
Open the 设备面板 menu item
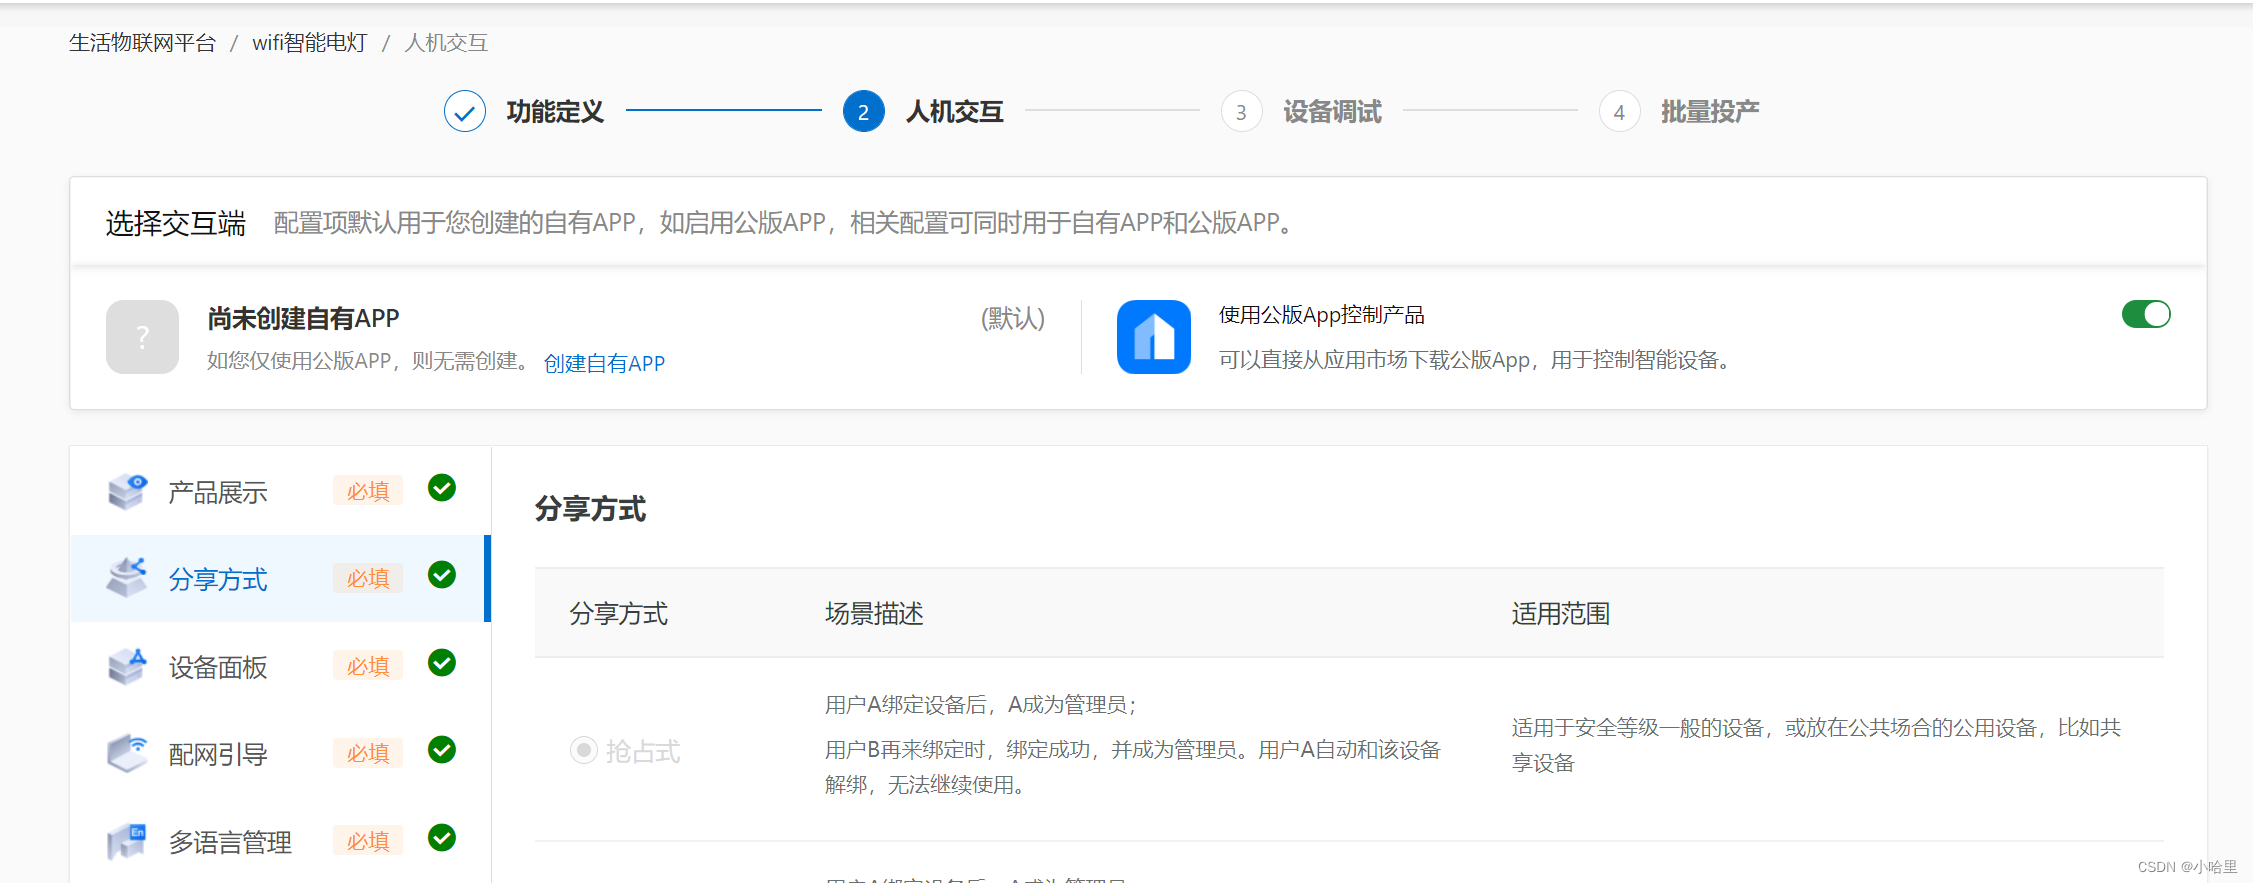(x=280, y=666)
